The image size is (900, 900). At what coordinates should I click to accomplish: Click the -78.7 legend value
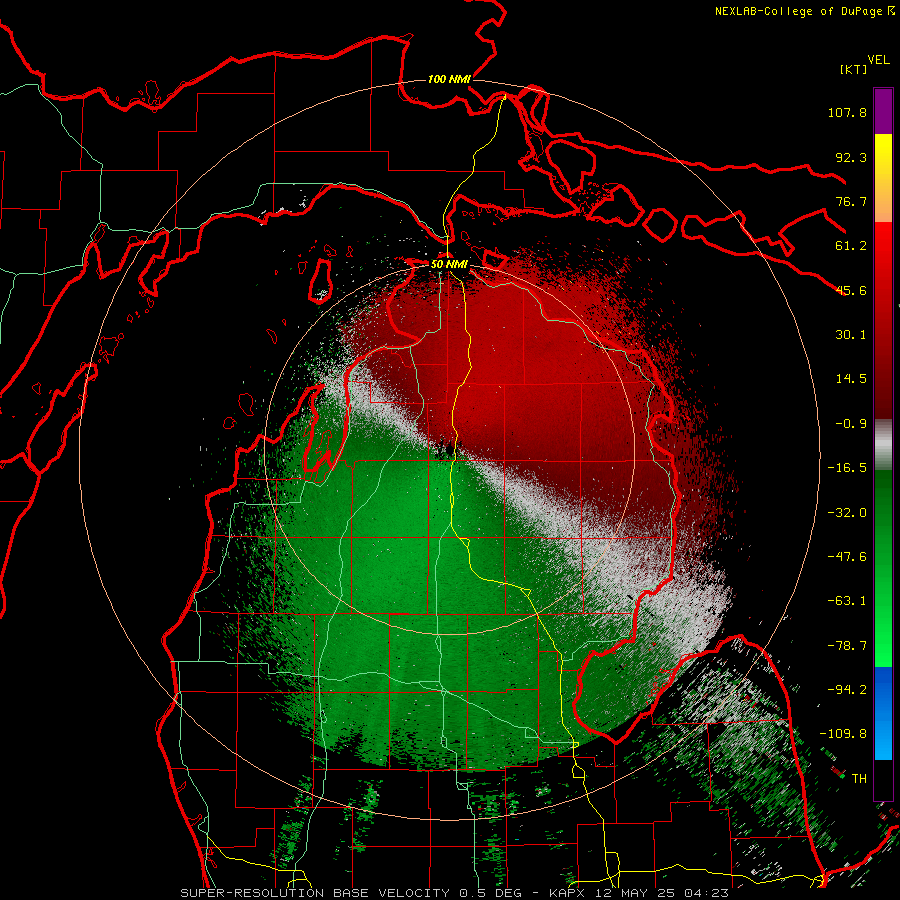847,646
